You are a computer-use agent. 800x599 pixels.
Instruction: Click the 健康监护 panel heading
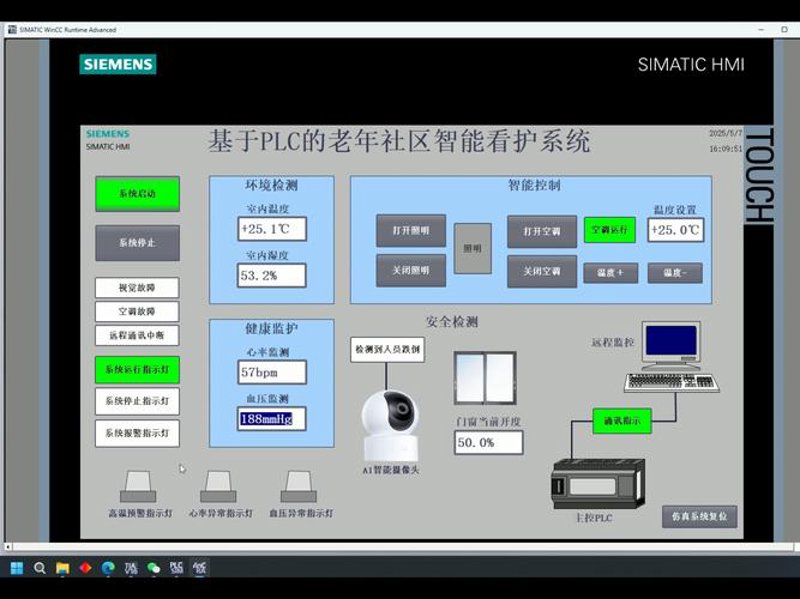[x=271, y=329]
